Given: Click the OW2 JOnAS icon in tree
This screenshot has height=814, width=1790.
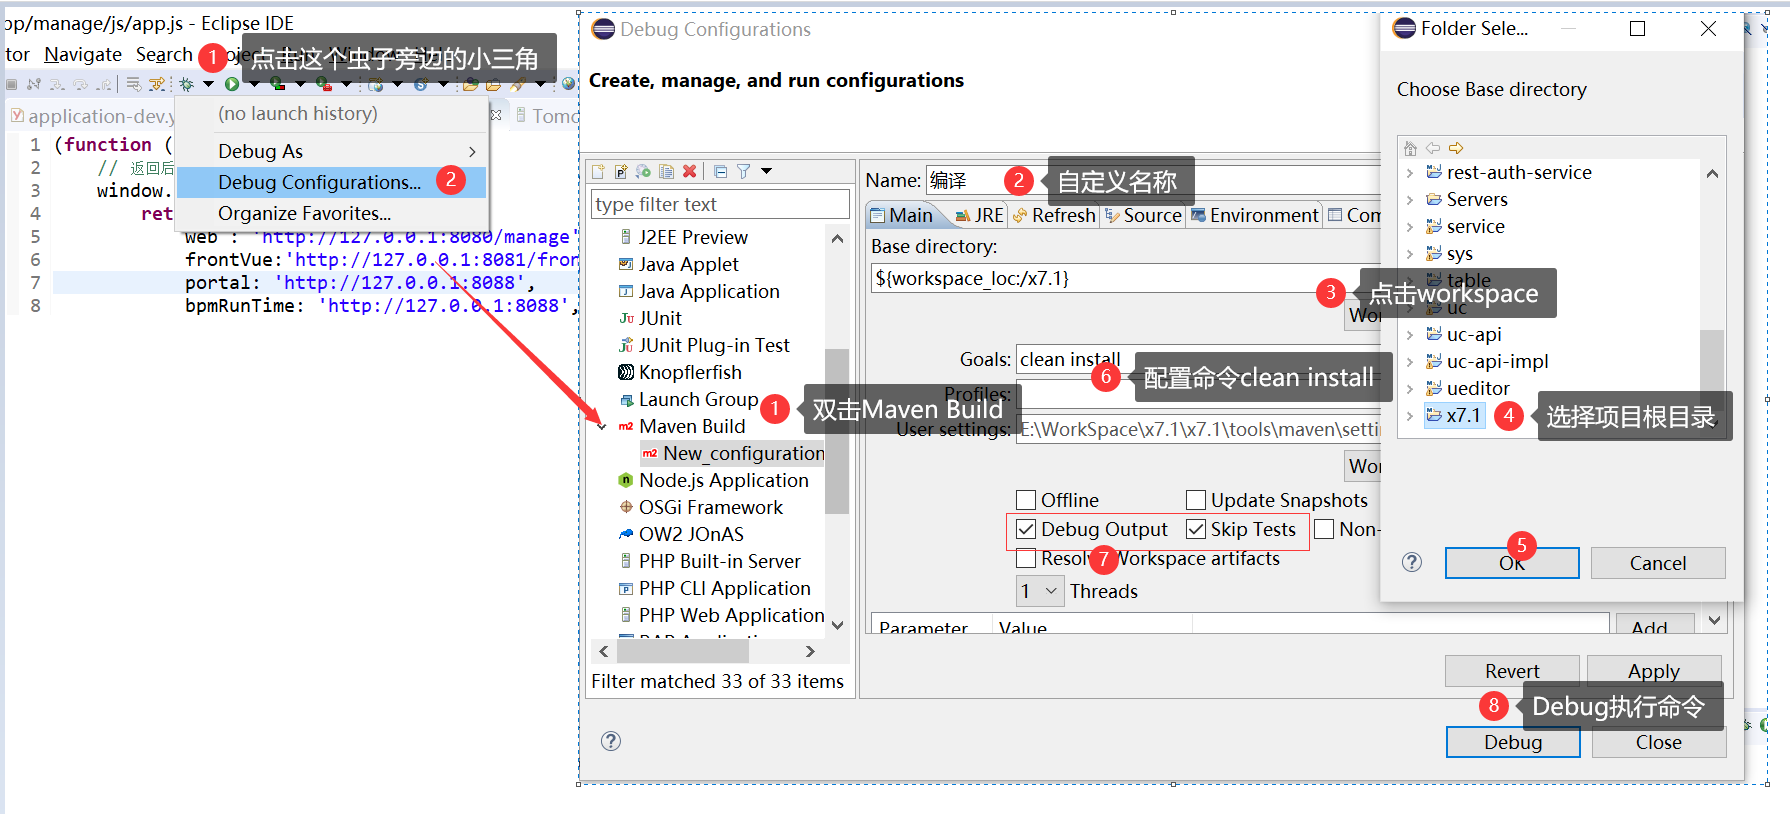Looking at the screenshot, I should pyautogui.click(x=626, y=534).
